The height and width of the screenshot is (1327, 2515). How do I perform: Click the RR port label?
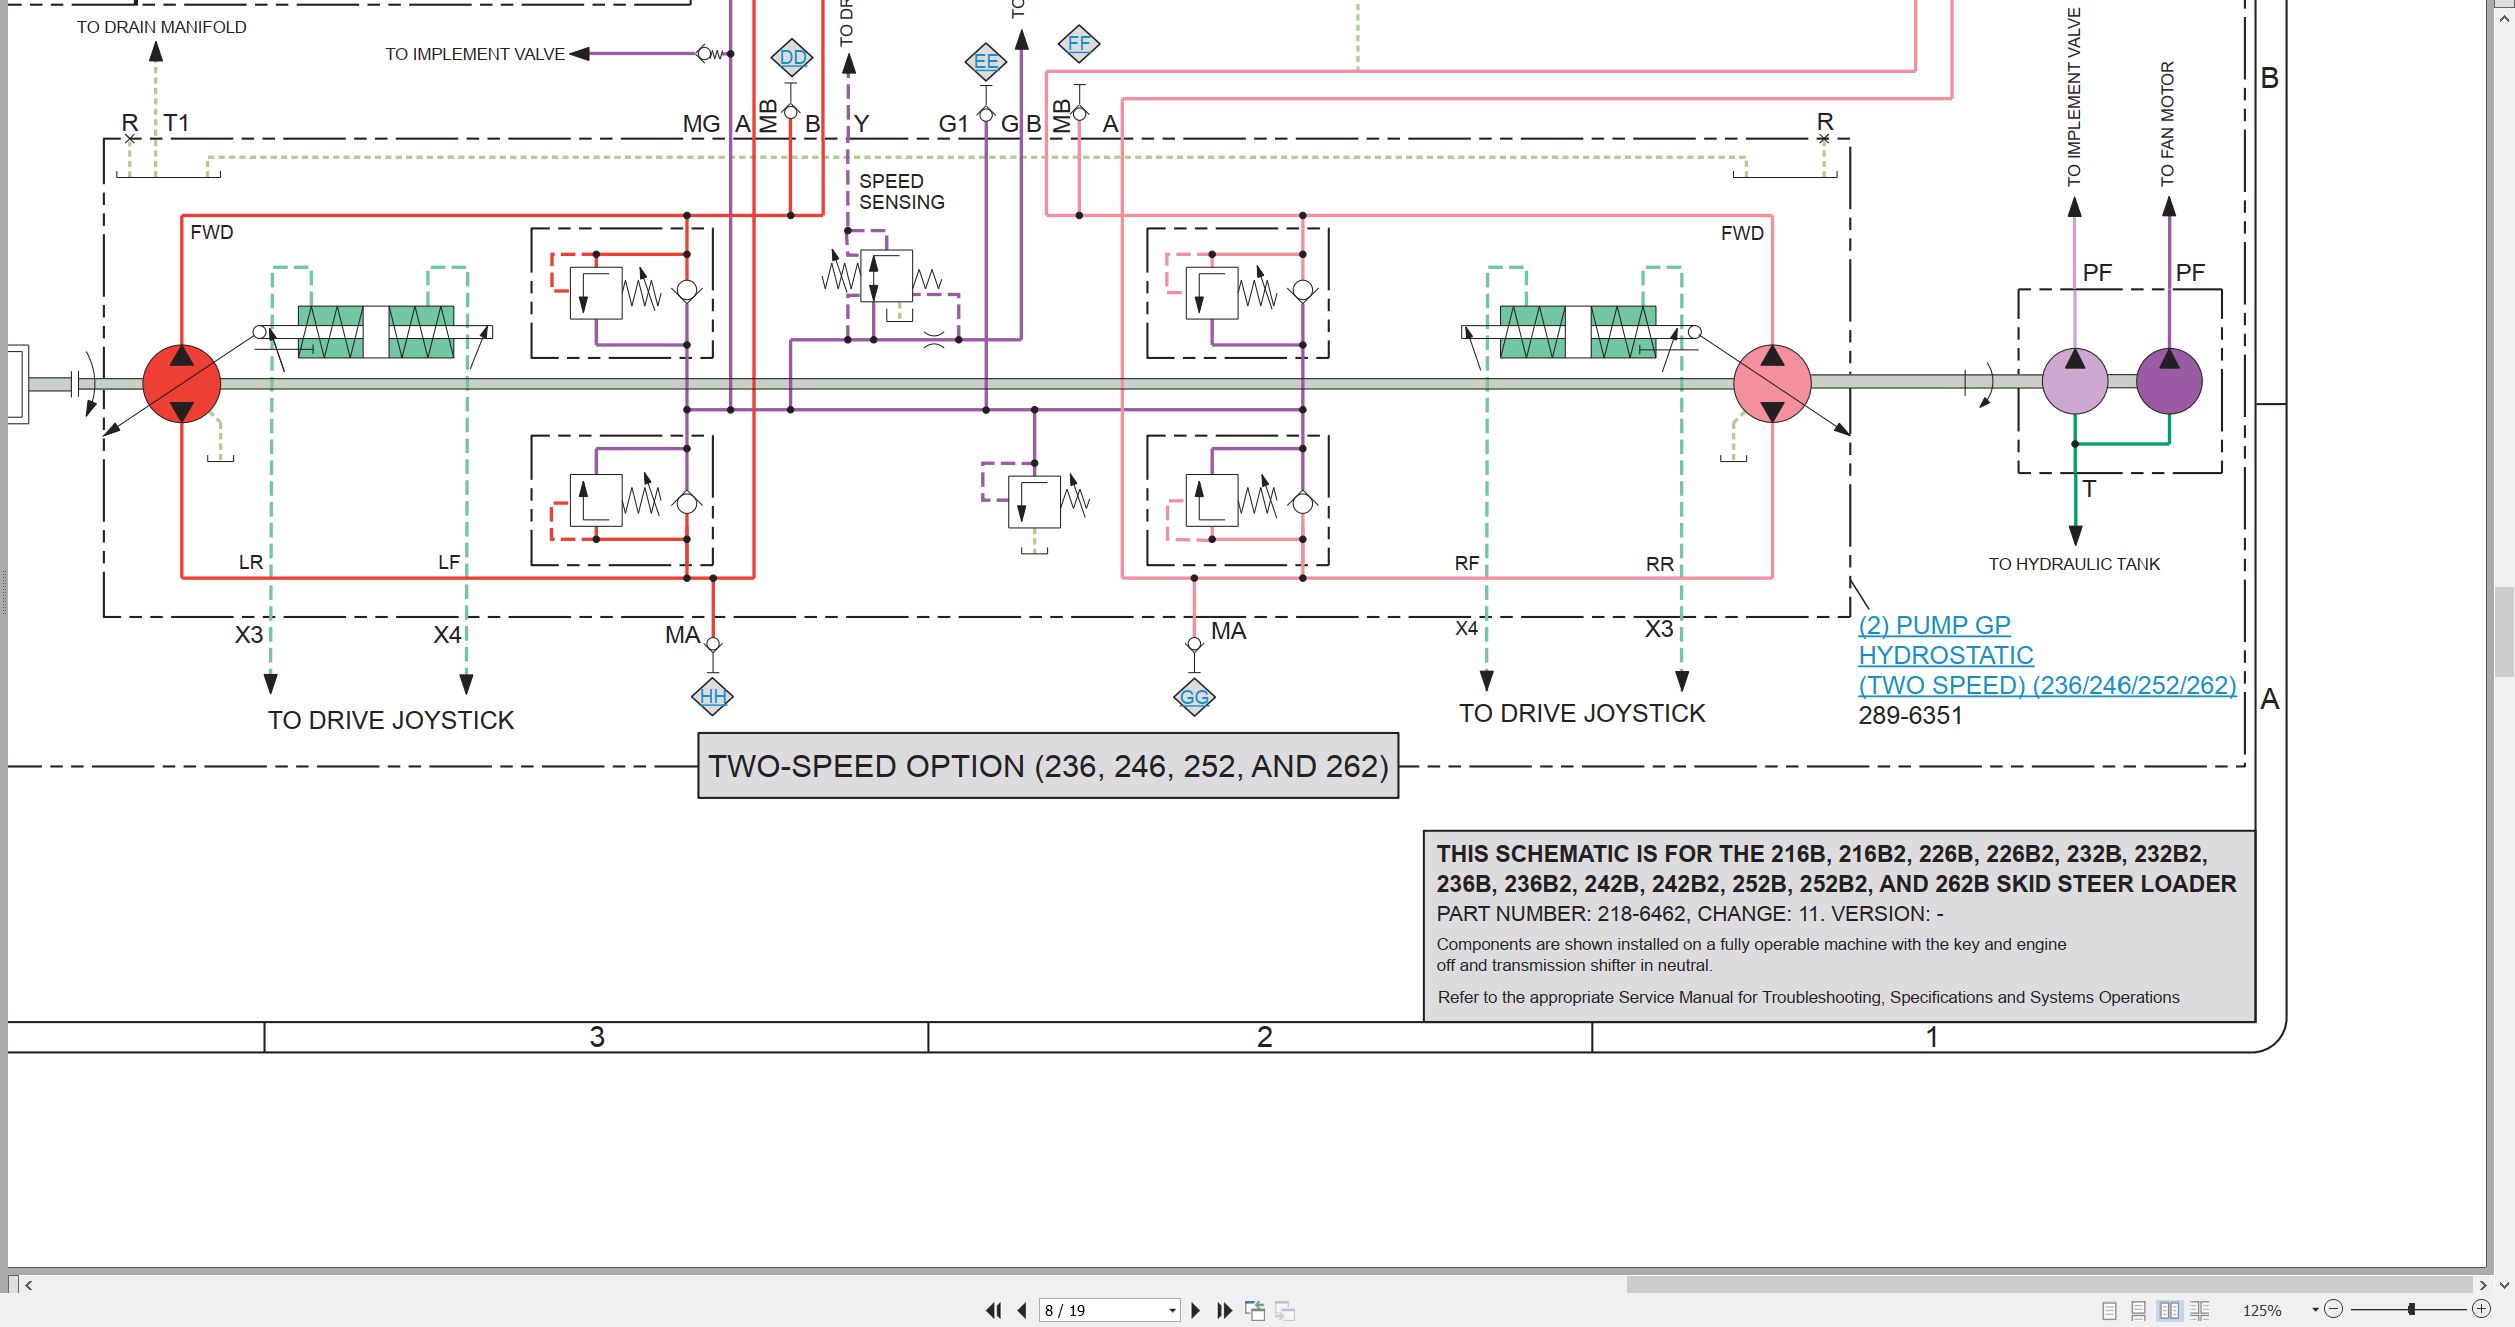pyautogui.click(x=1660, y=564)
